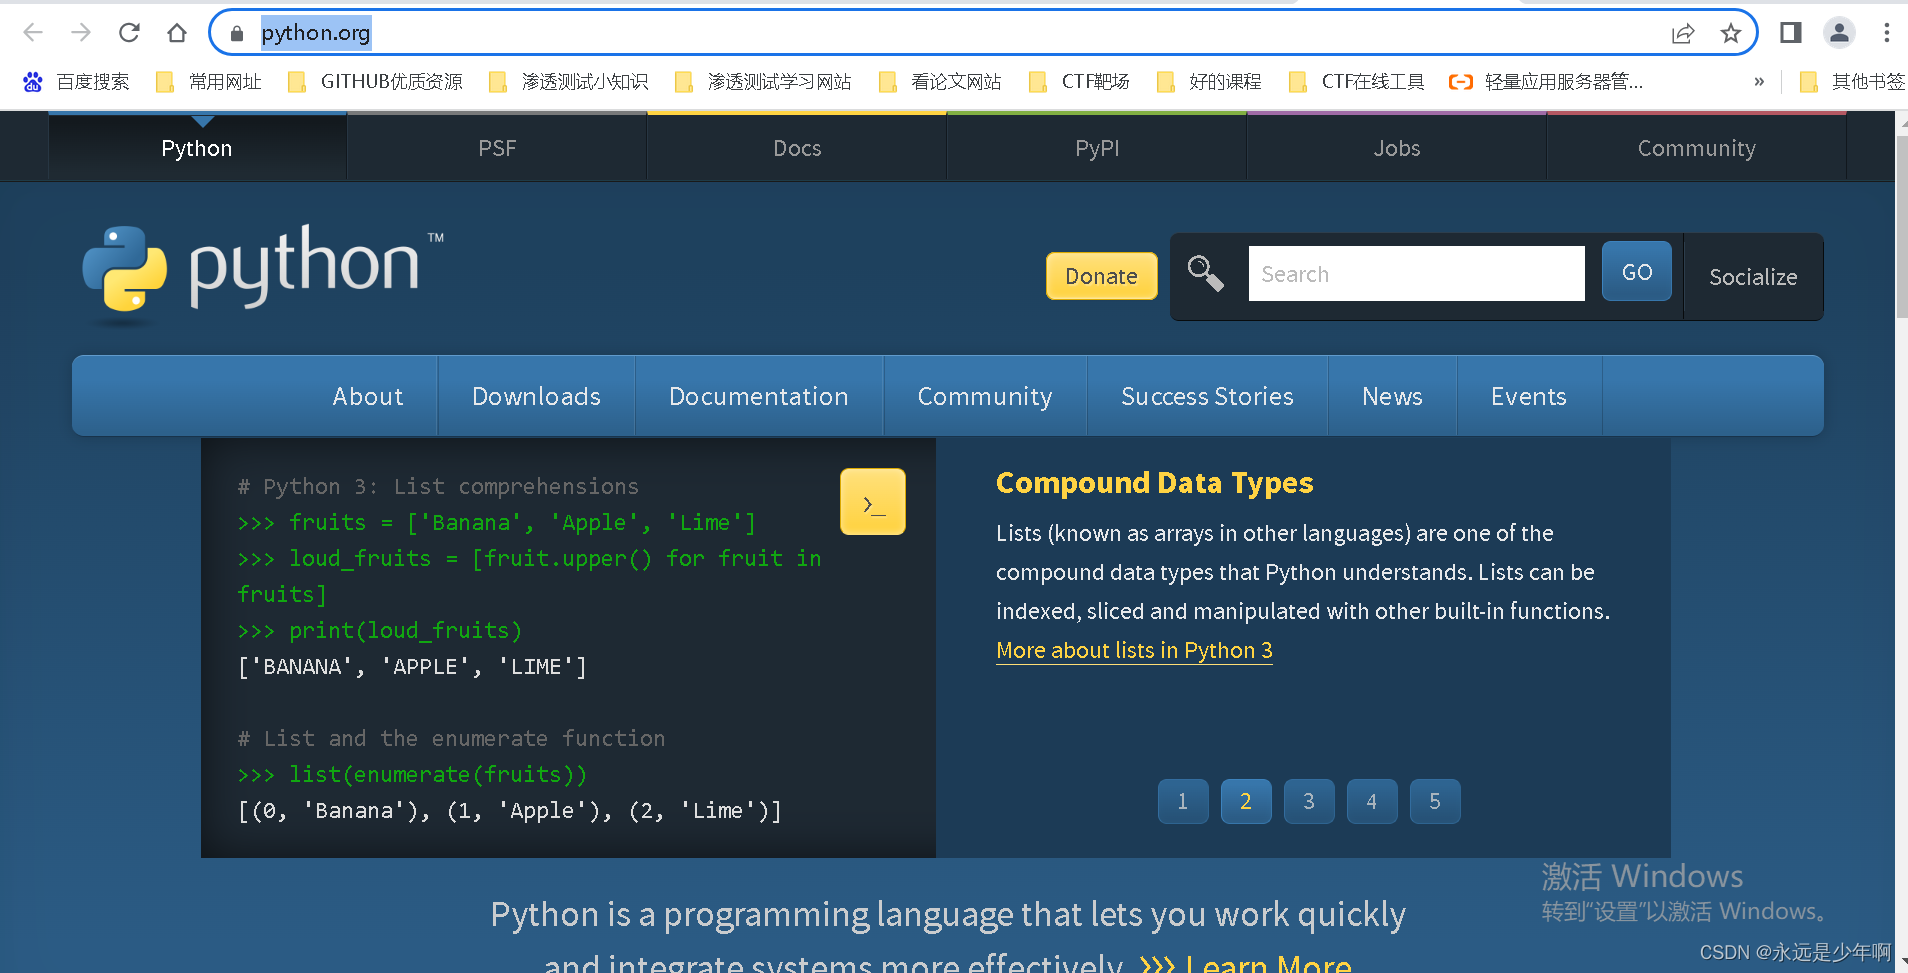Image resolution: width=1908 pixels, height=973 pixels.
Task: Click the padlock site info icon
Action: [237, 33]
